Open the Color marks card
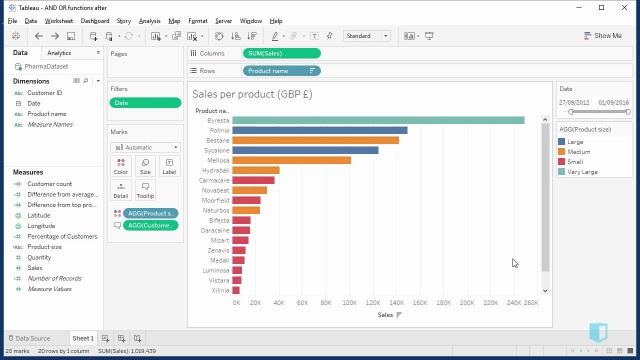This screenshot has width=640, height=360. [121, 166]
